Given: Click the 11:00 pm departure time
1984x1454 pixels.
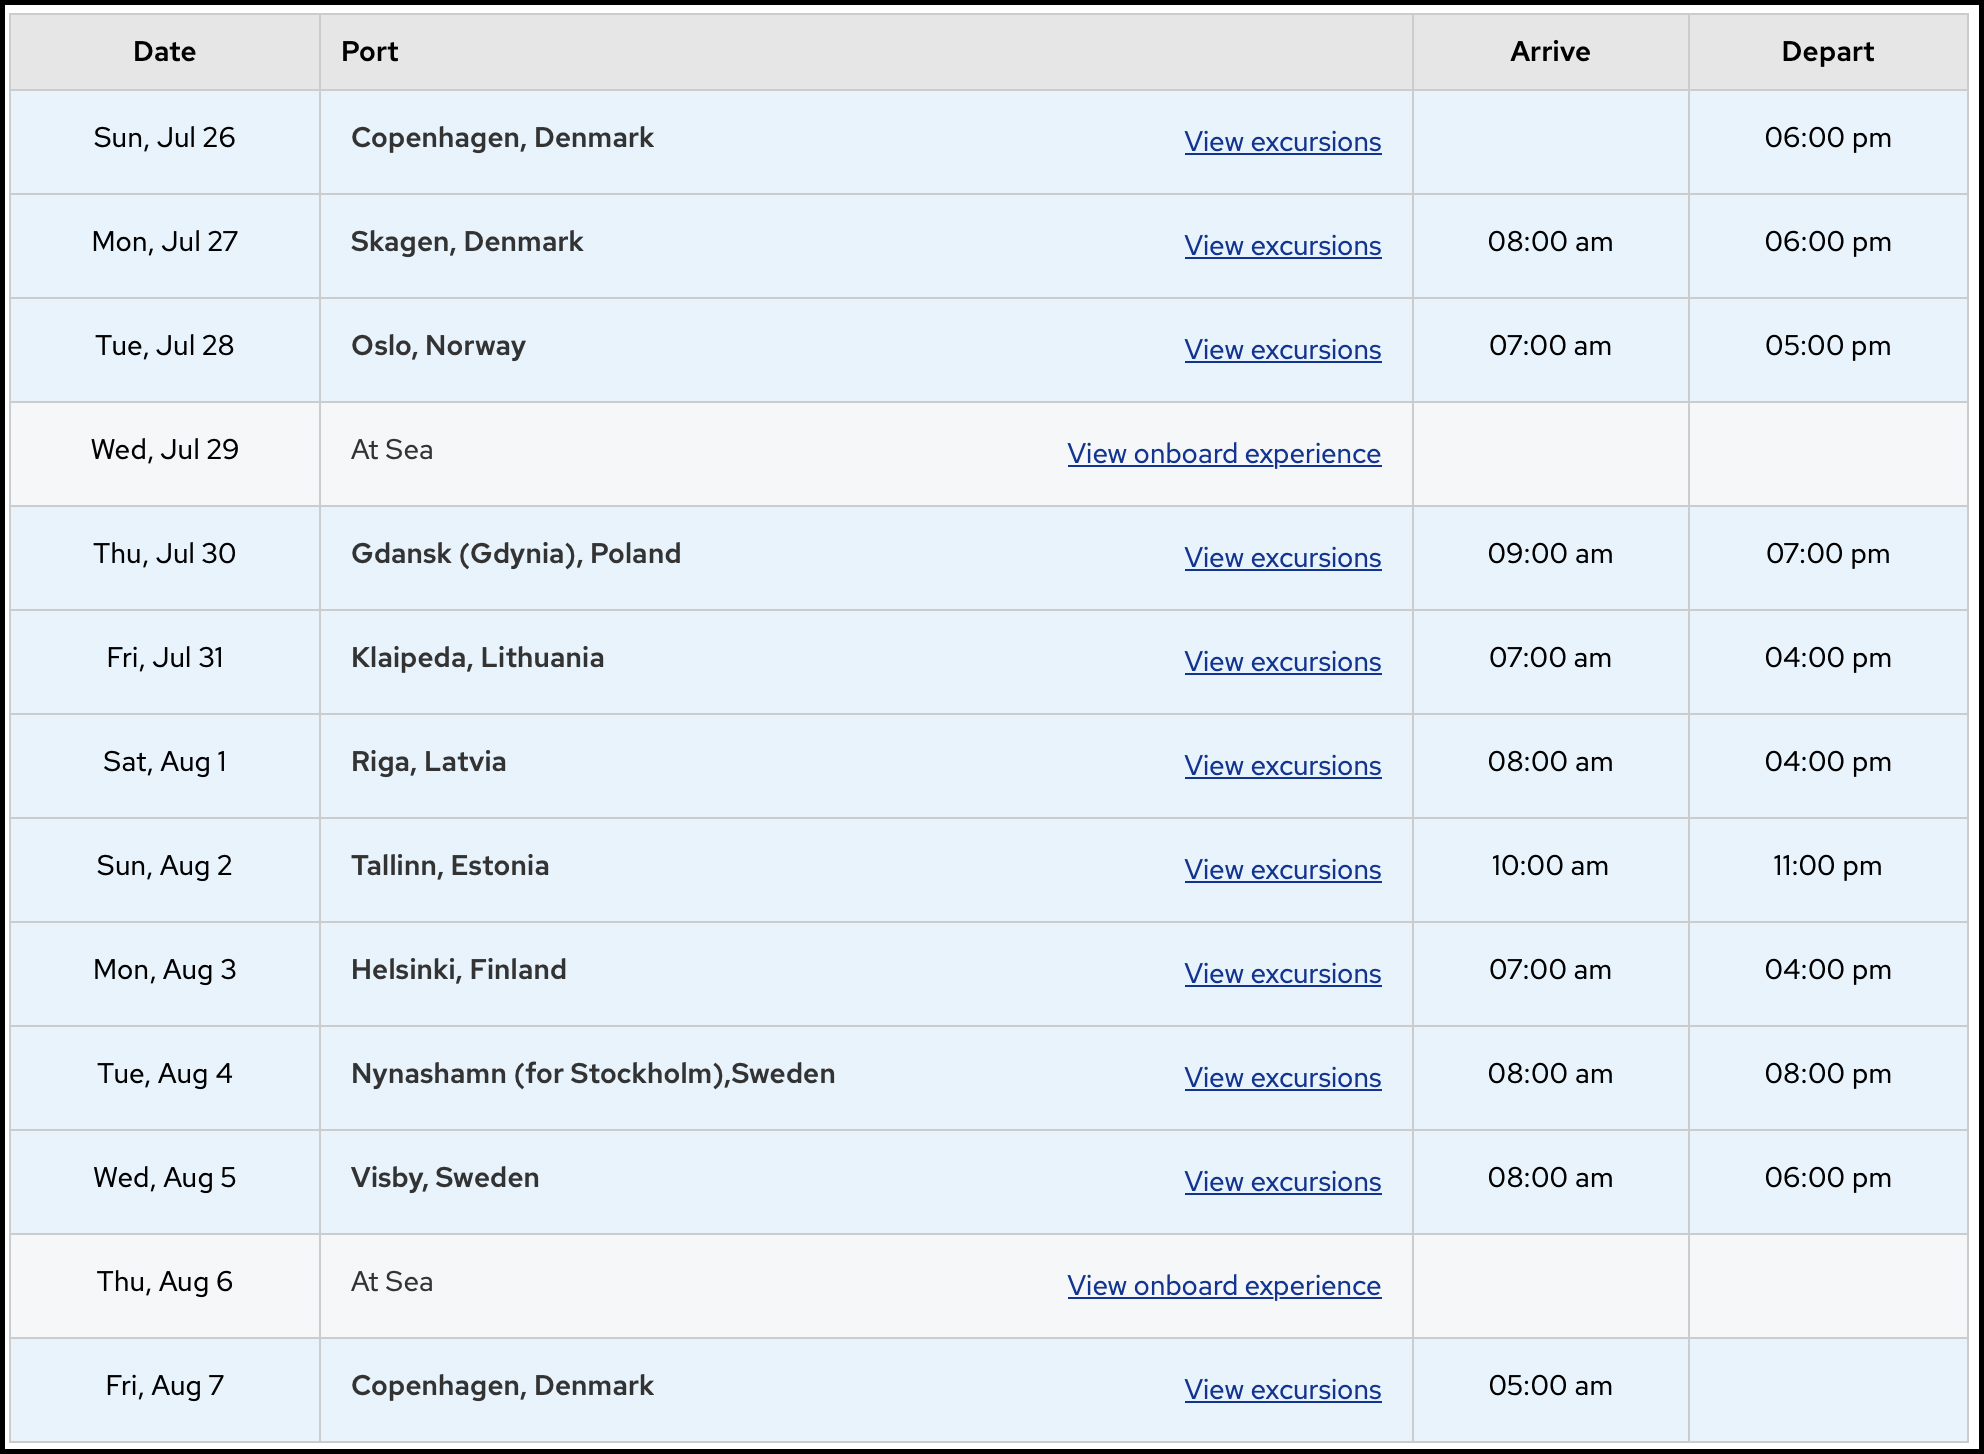Looking at the screenshot, I should [1827, 866].
